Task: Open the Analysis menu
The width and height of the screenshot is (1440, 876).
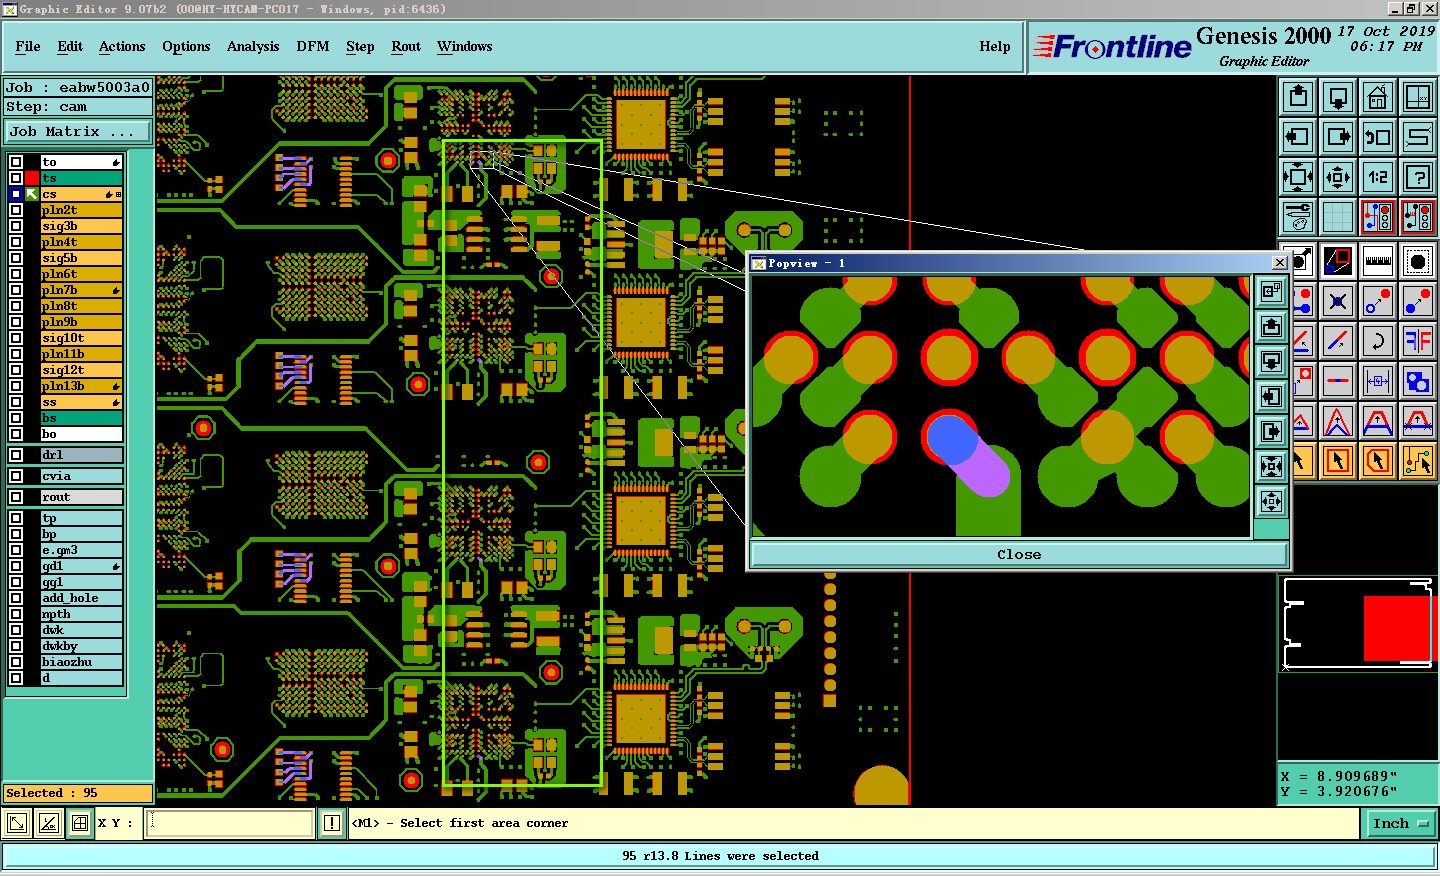Action: coord(253,47)
